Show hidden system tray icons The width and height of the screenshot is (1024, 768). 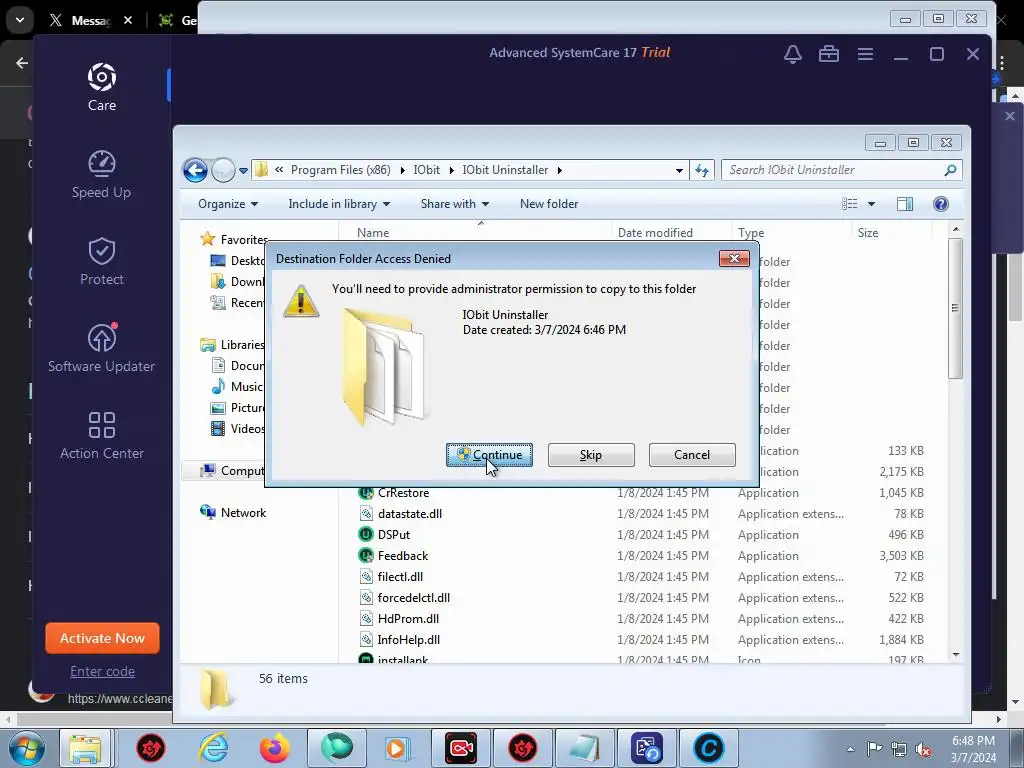(850, 749)
